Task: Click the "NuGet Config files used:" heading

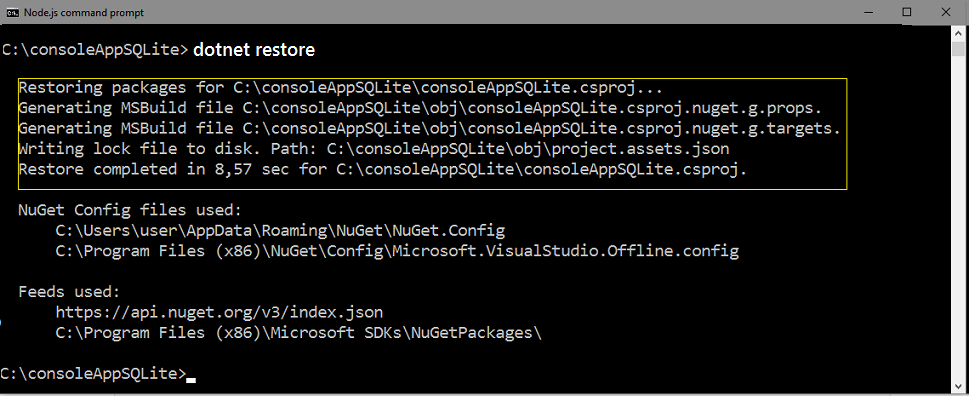Action: point(130,210)
